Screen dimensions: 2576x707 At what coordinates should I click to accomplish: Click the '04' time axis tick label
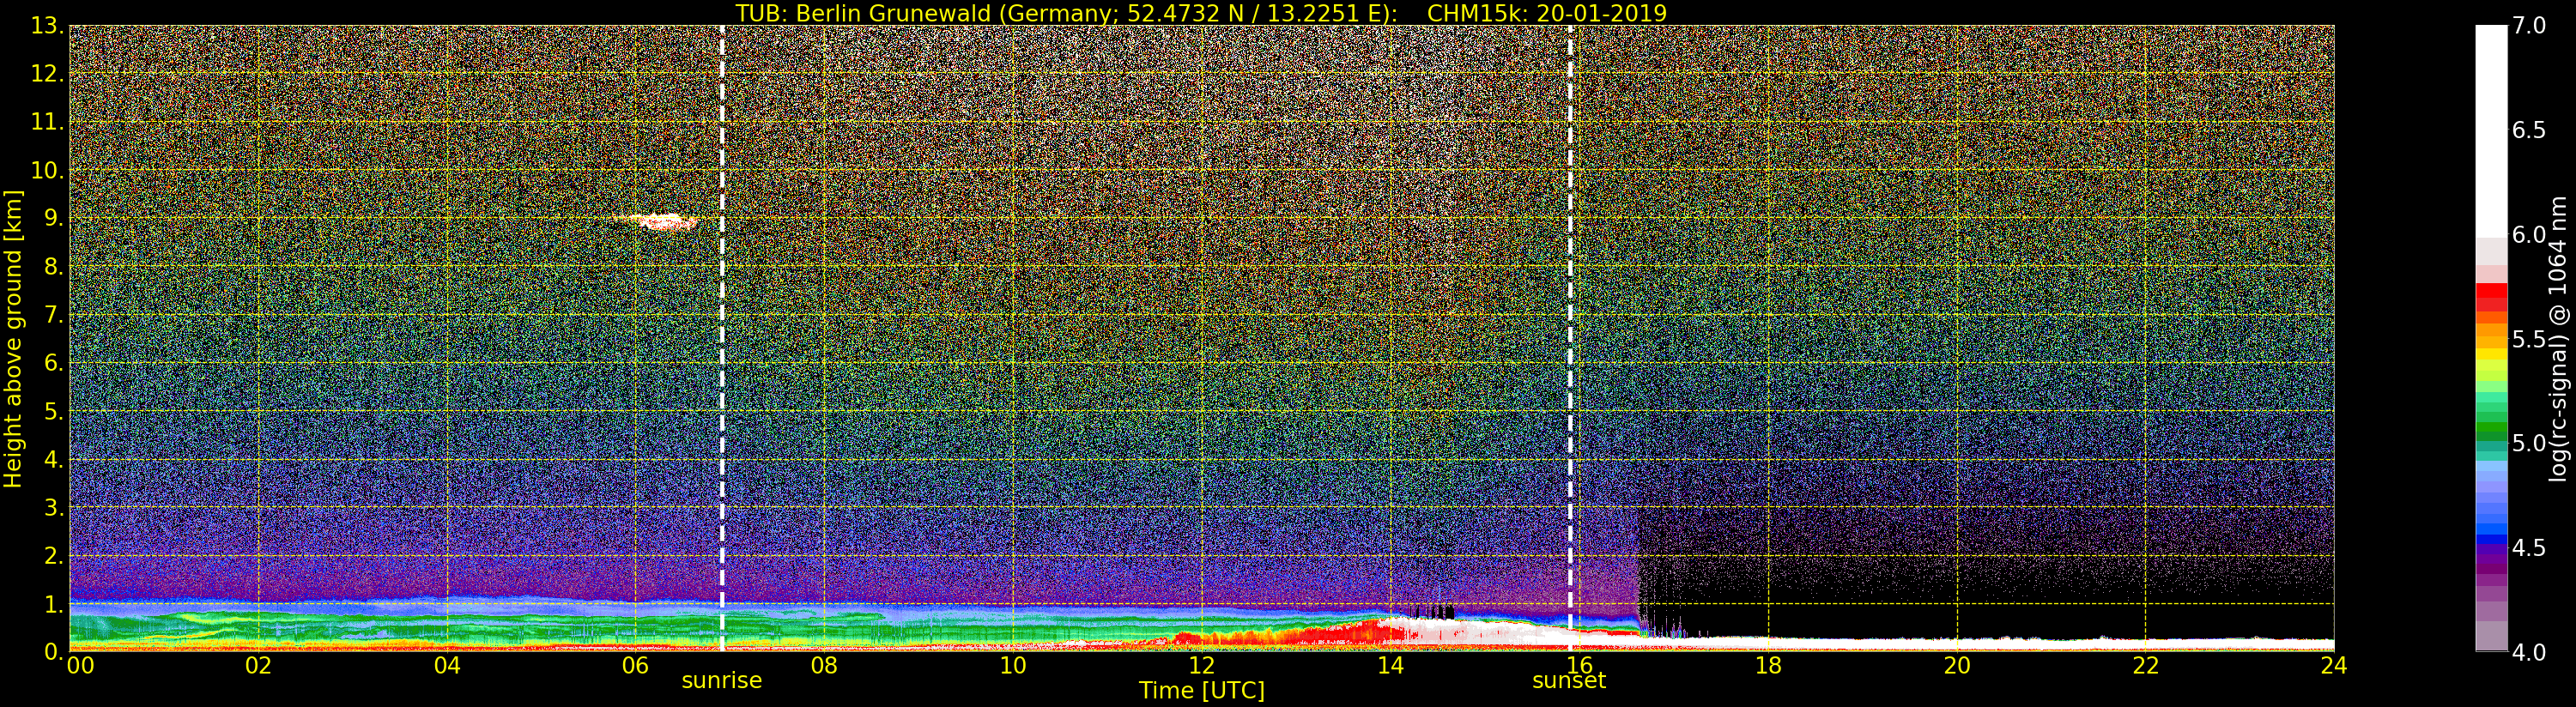pos(447,665)
